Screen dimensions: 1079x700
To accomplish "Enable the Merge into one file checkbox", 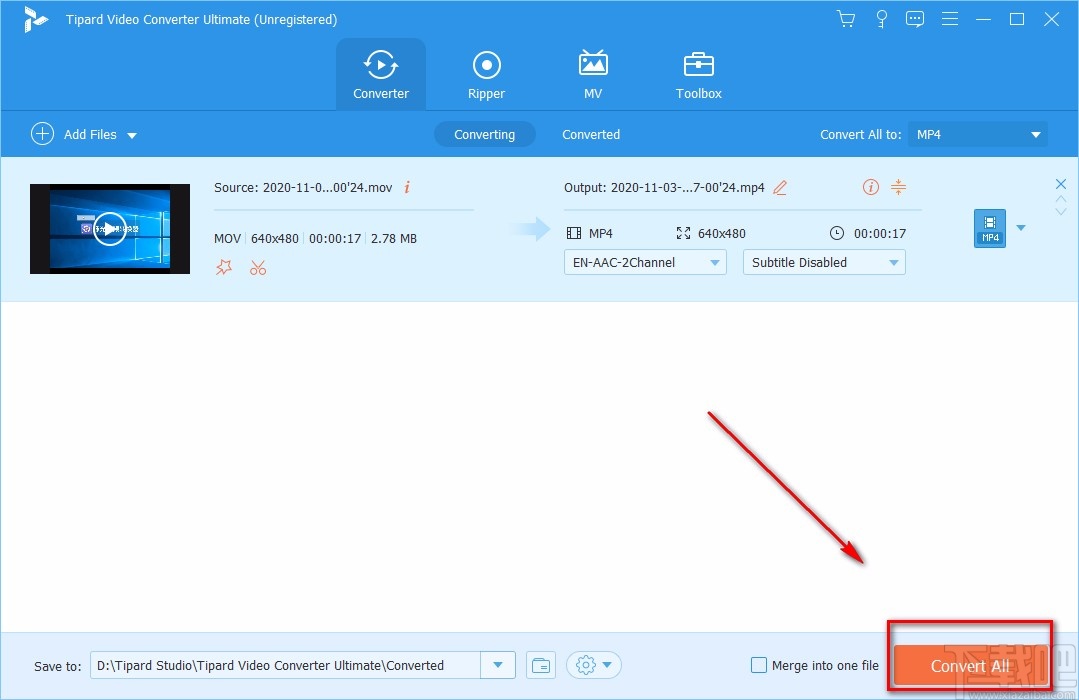I will [759, 664].
